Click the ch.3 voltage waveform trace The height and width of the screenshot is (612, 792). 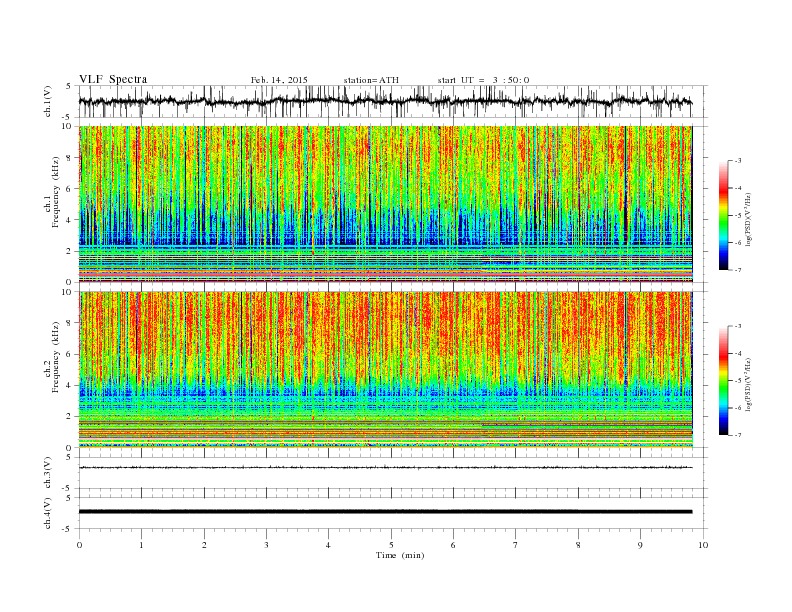pos(385,468)
